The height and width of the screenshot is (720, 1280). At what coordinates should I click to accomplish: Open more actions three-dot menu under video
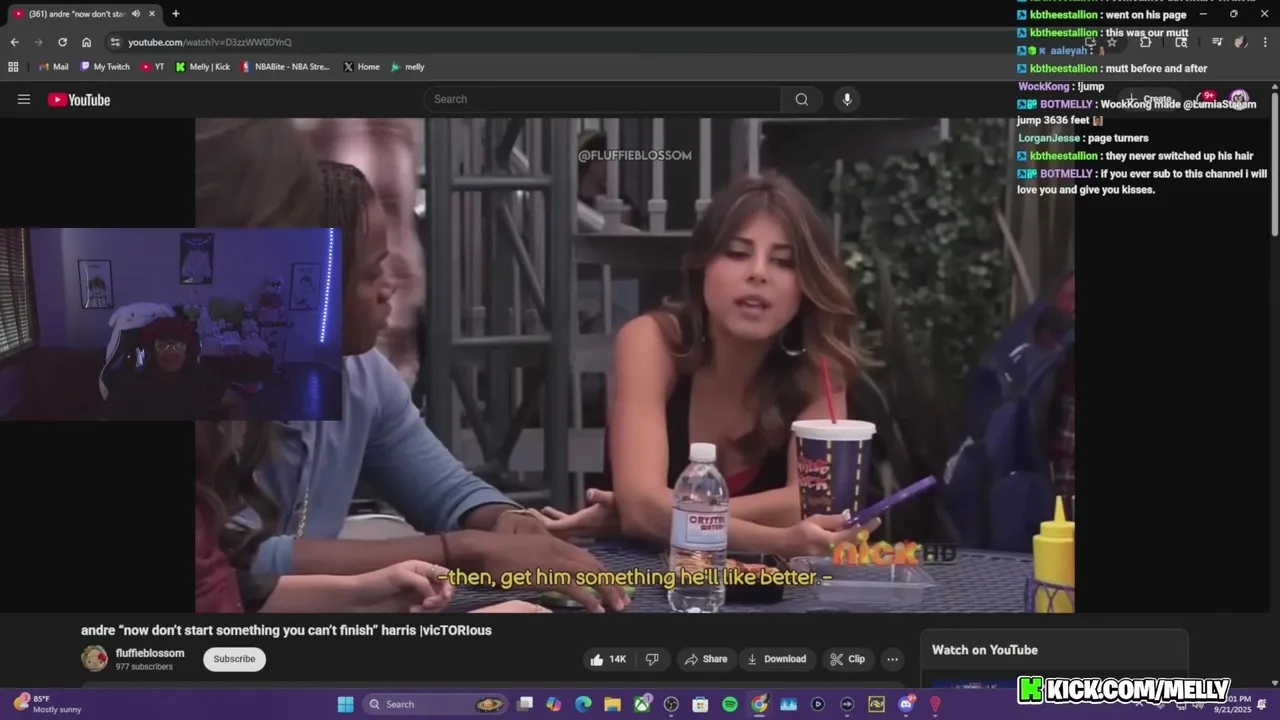coord(892,659)
